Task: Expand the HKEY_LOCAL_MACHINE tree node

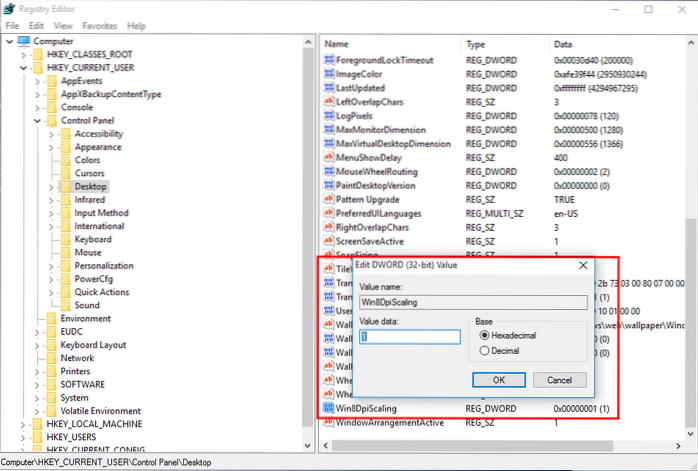Action: tap(22, 424)
